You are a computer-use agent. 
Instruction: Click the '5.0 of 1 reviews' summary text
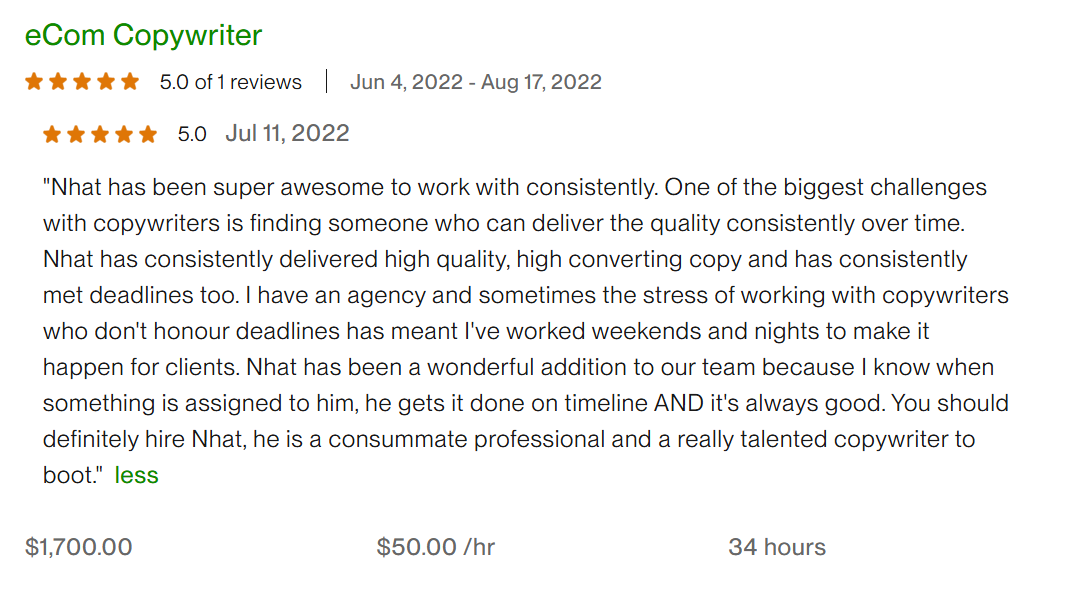tap(230, 82)
